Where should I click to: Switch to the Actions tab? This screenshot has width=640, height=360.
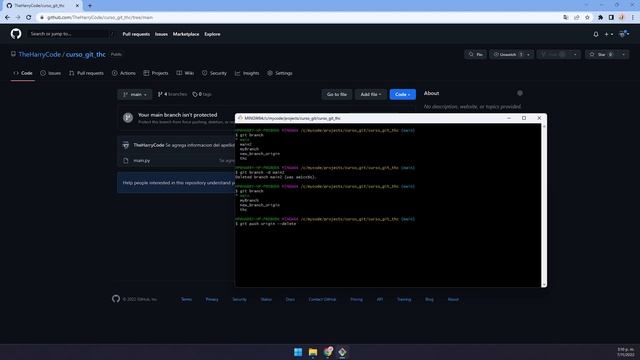124,73
